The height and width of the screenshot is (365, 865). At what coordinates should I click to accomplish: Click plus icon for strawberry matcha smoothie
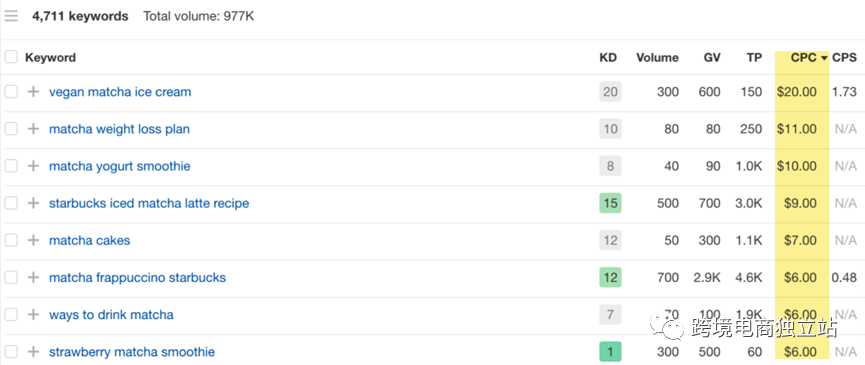coord(34,352)
